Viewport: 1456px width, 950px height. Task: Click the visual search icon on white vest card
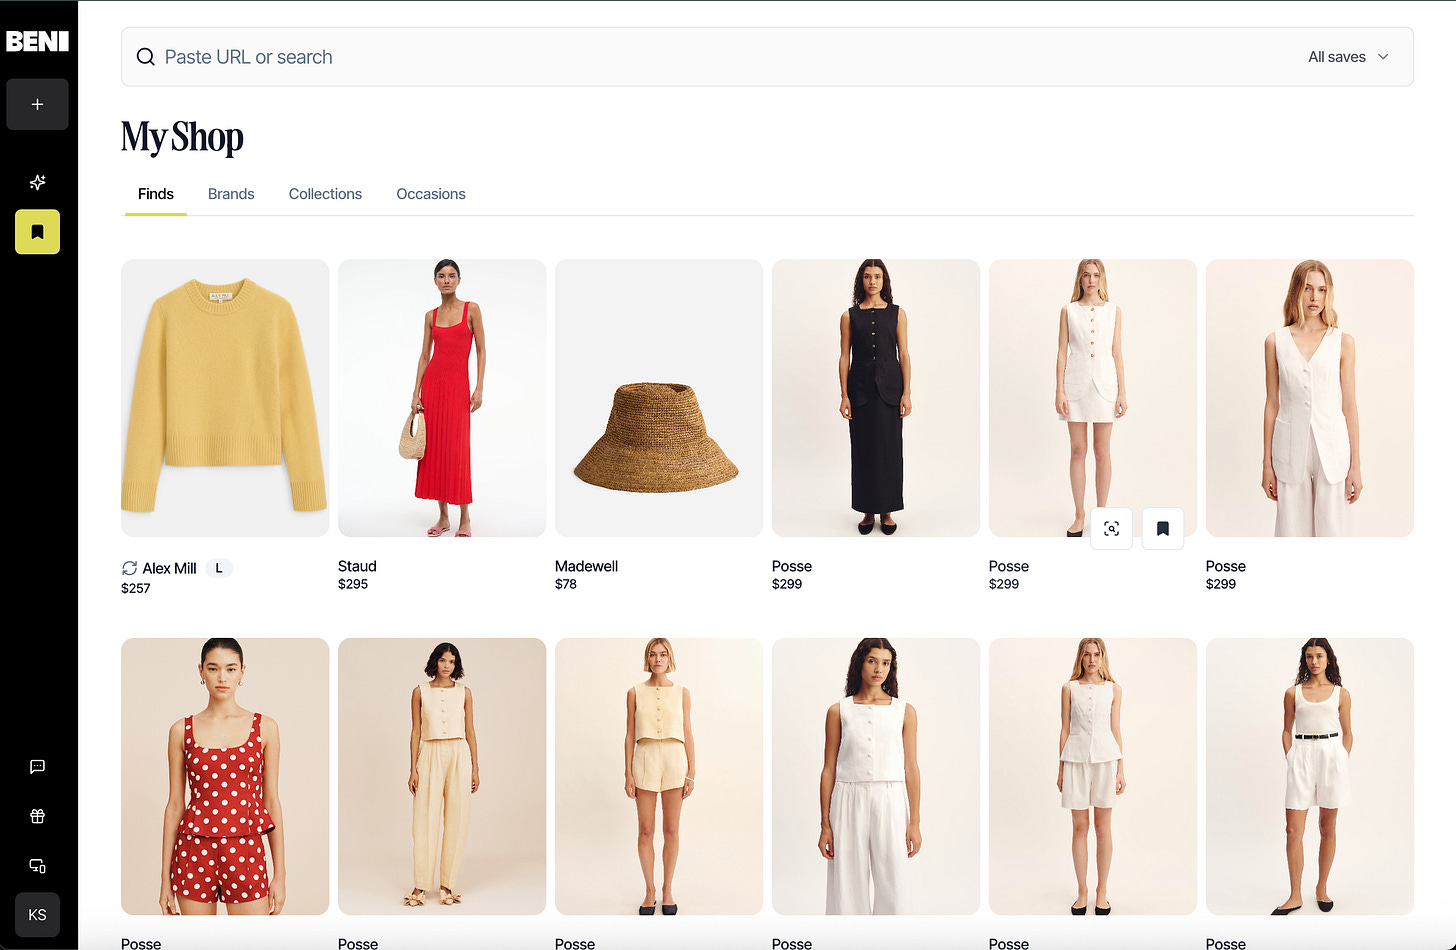pyautogui.click(x=1111, y=529)
